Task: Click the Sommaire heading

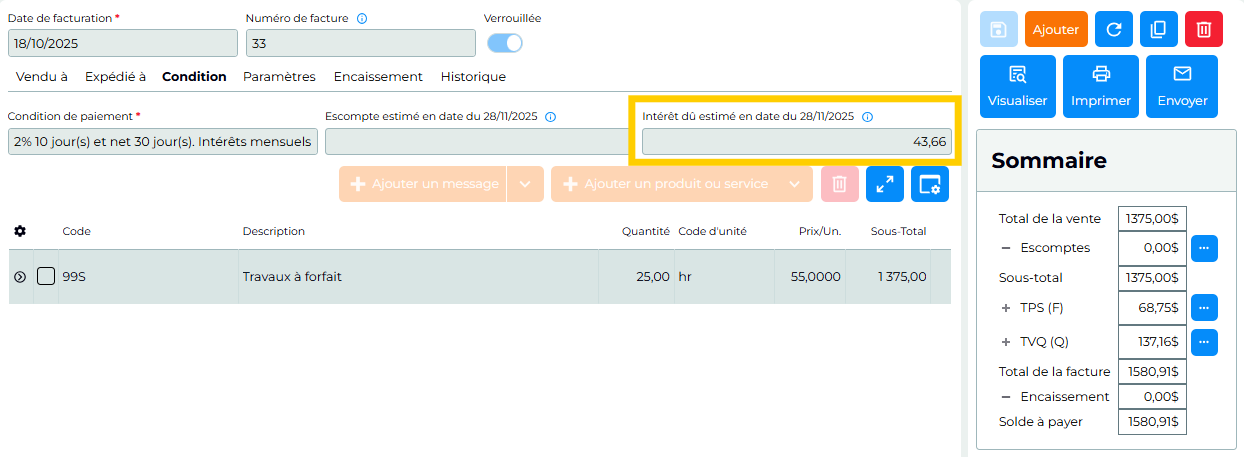Action: point(1049,161)
